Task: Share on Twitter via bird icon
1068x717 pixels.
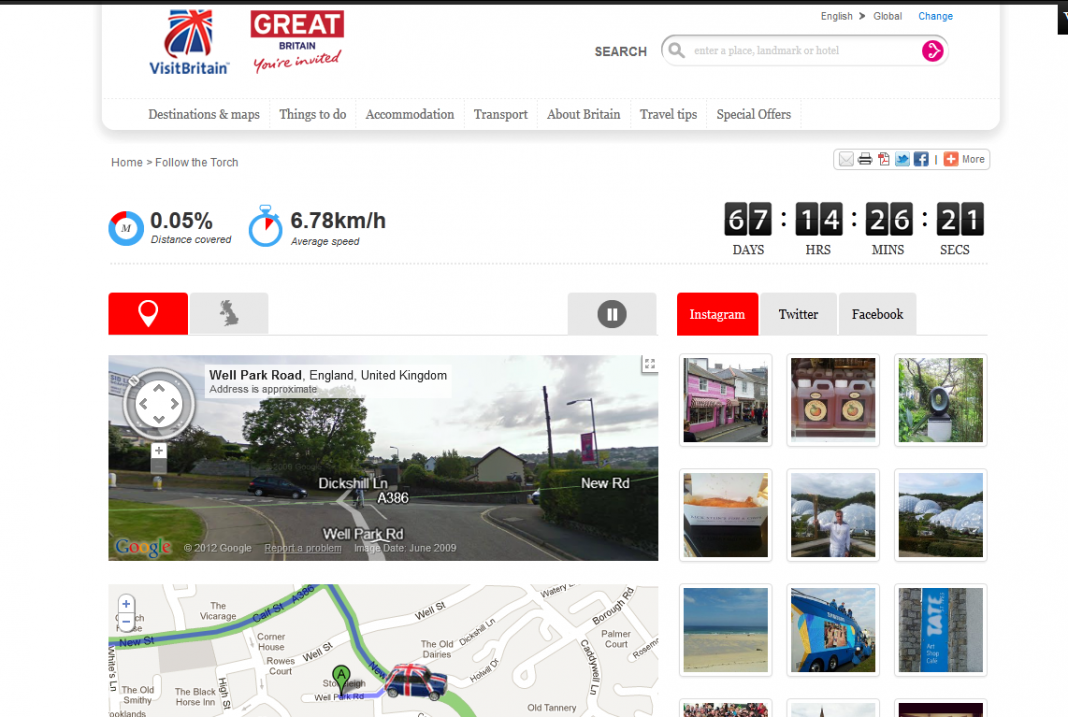Action: point(902,159)
